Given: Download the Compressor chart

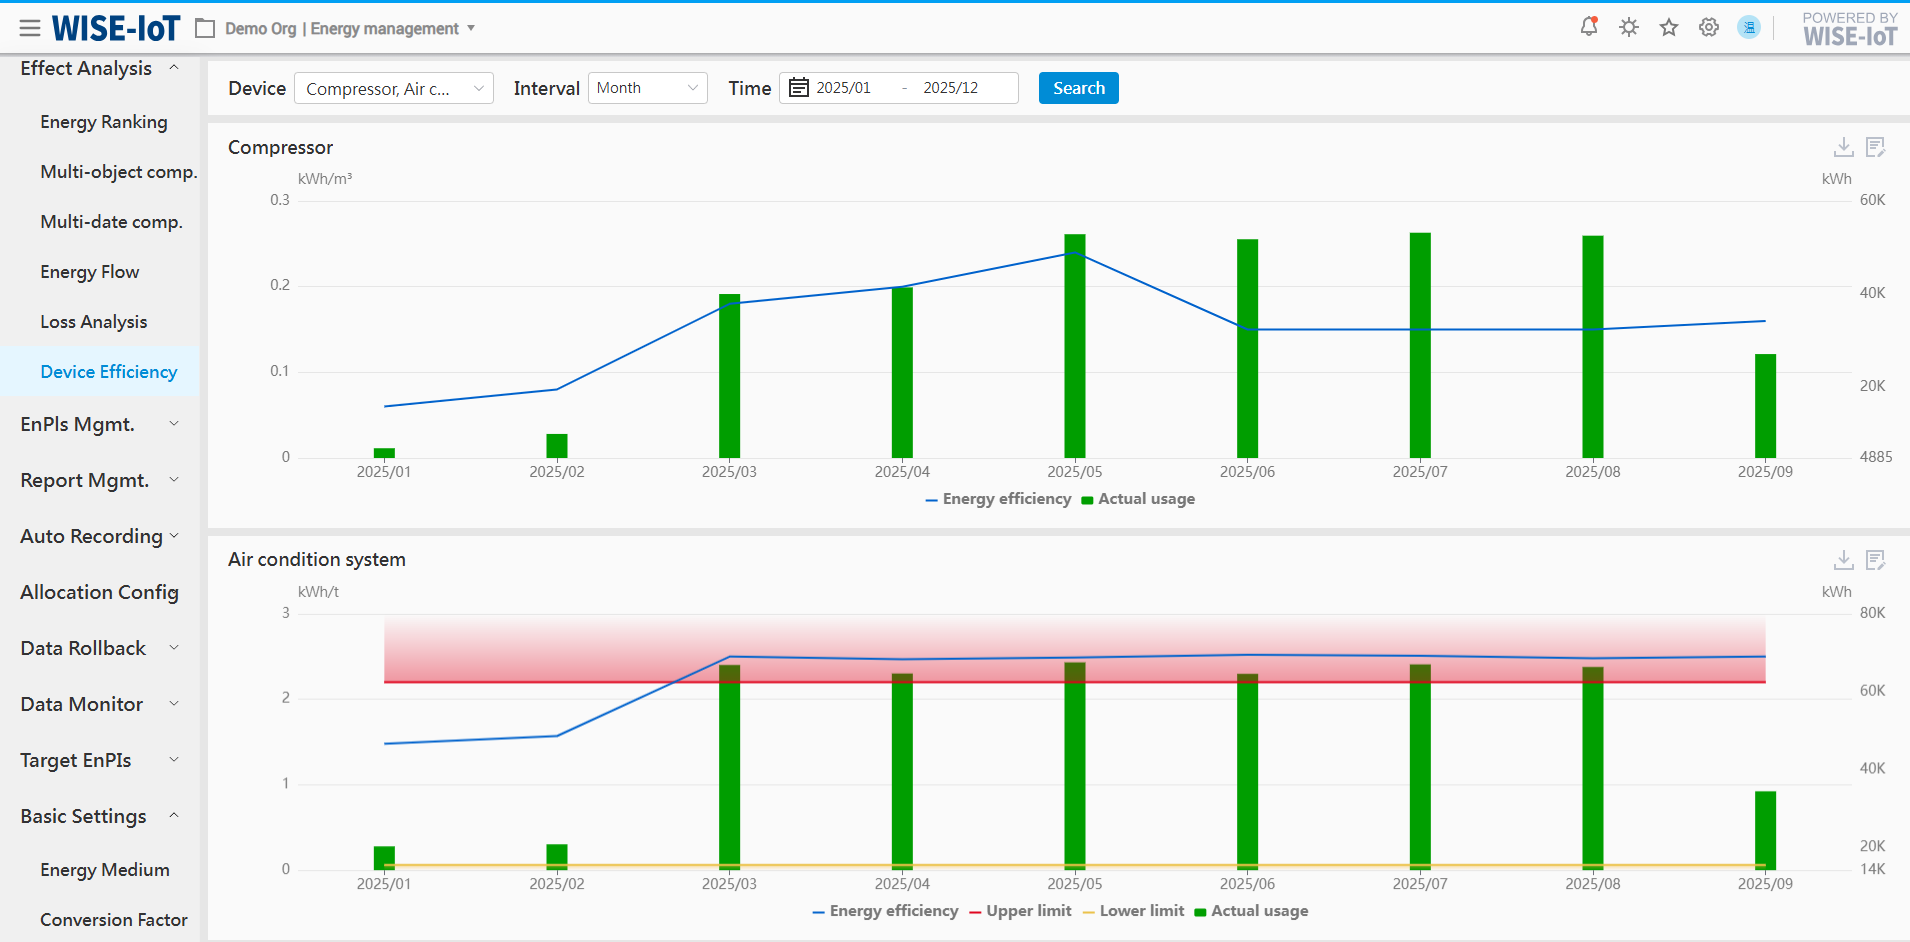Looking at the screenshot, I should [1843, 148].
